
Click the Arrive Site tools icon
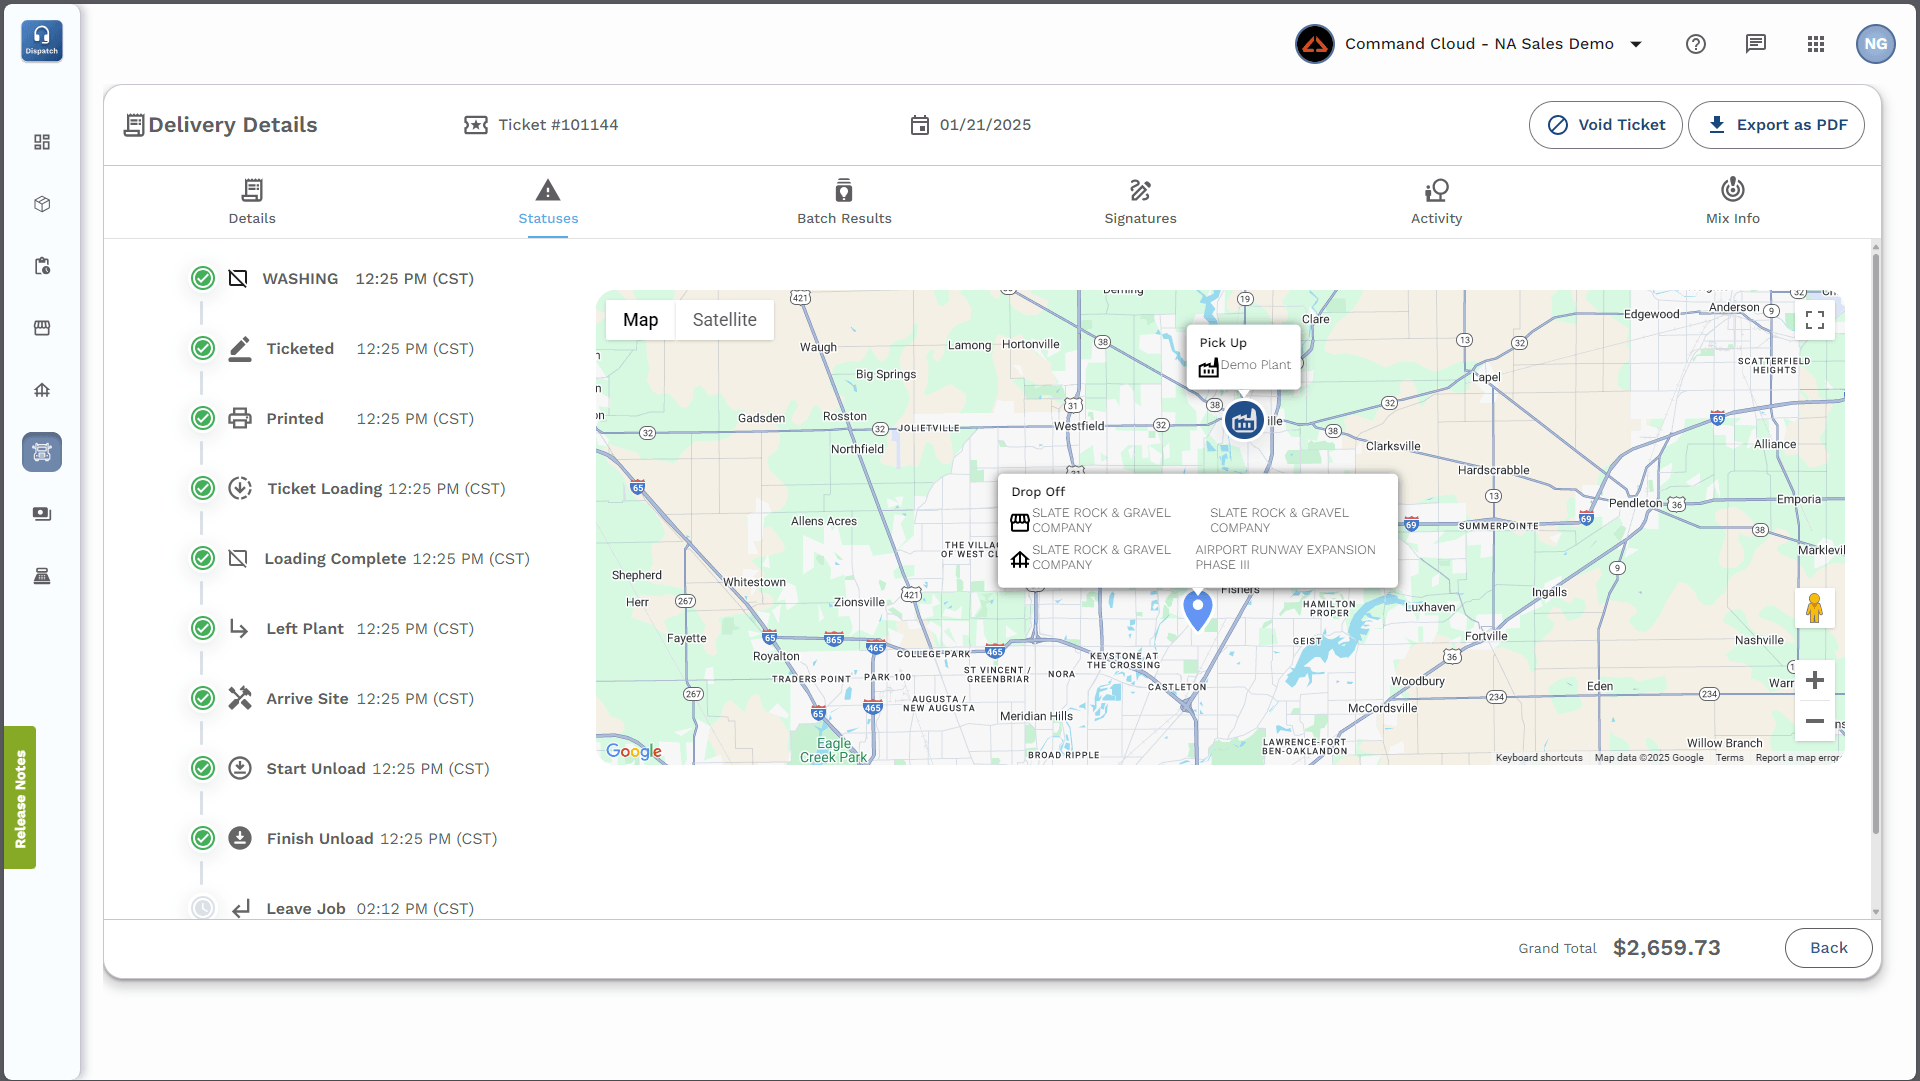[240, 698]
